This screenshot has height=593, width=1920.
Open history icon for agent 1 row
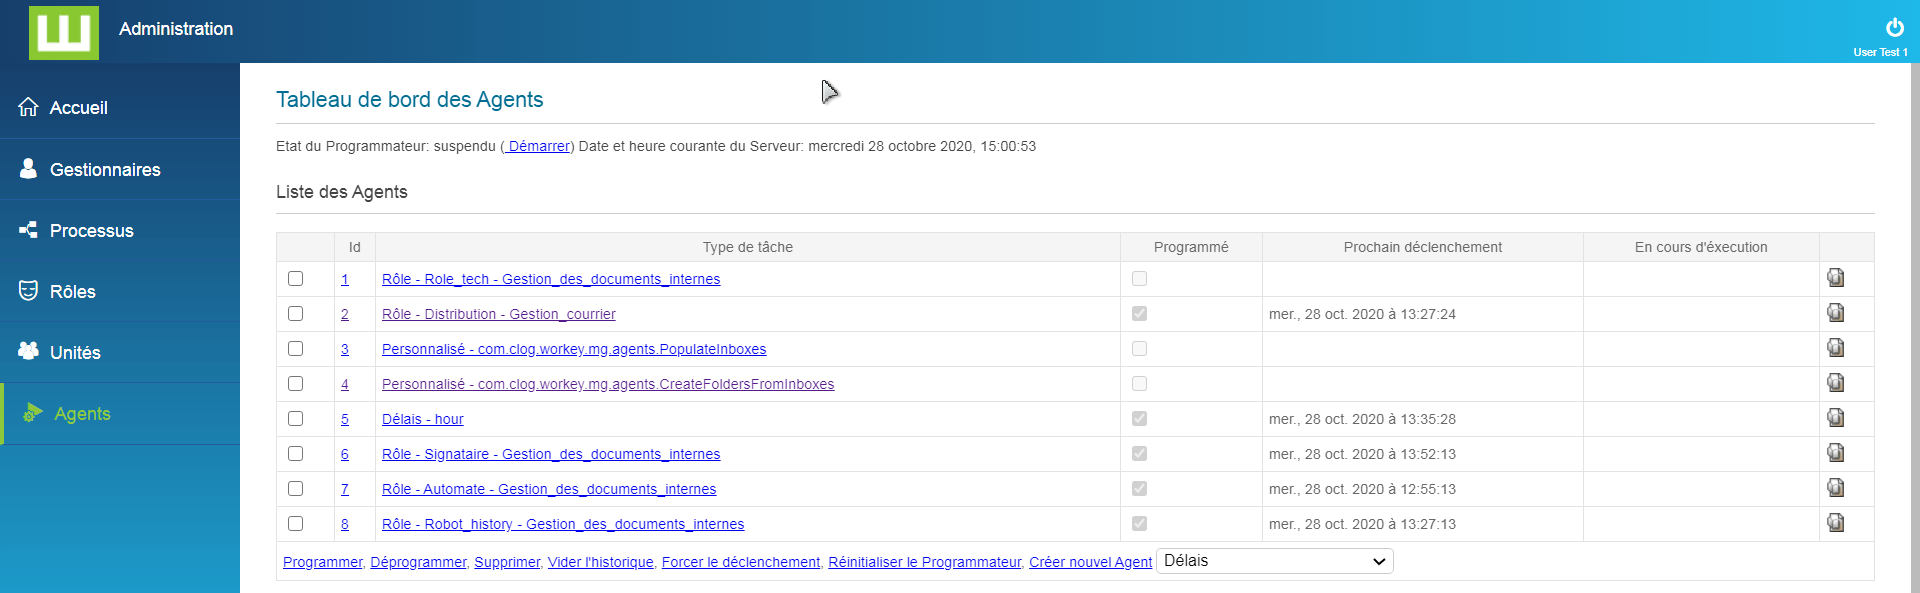(x=1835, y=278)
